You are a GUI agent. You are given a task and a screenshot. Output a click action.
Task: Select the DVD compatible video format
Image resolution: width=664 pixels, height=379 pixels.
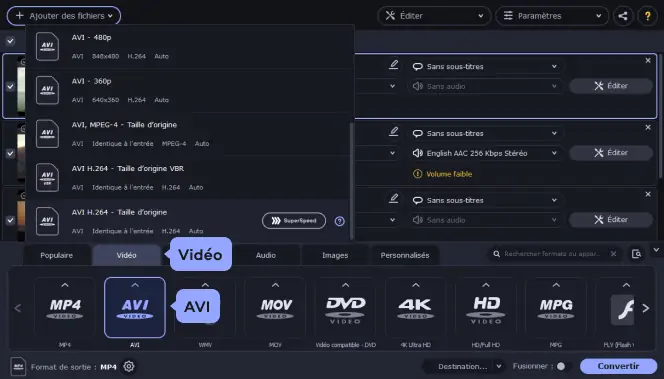point(346,307)
